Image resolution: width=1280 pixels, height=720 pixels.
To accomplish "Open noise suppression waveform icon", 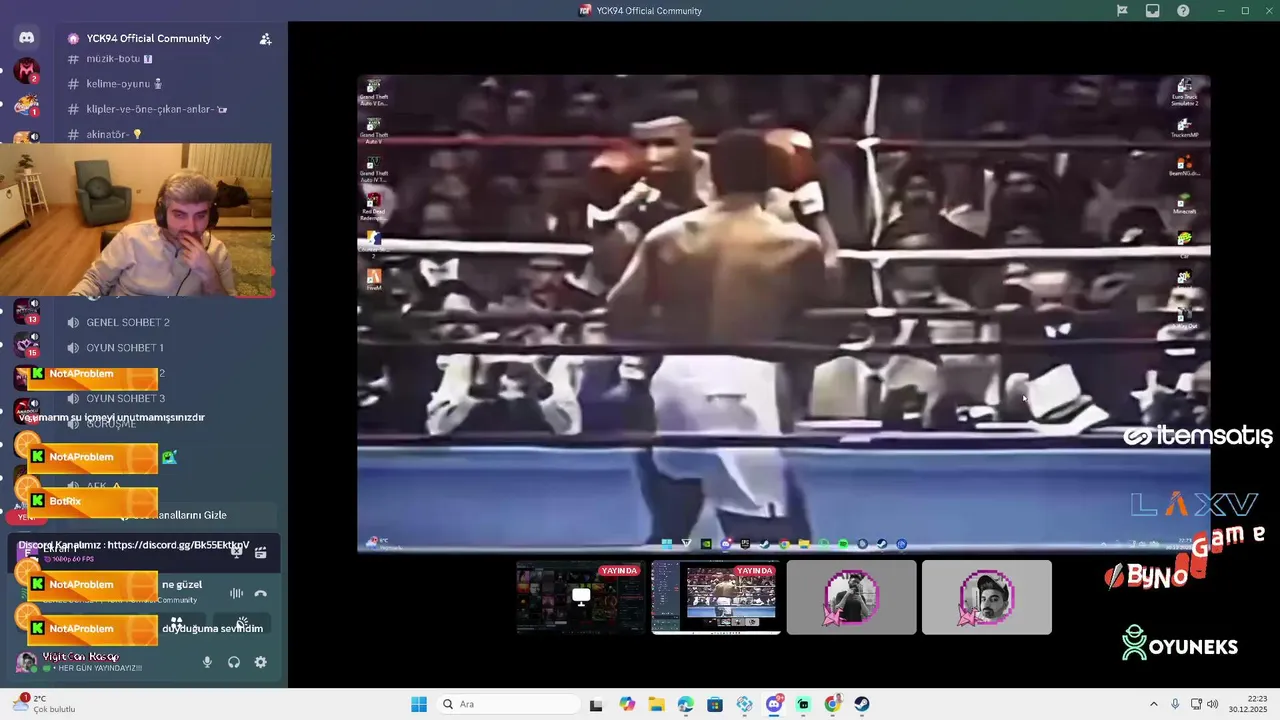I will 237,593.
